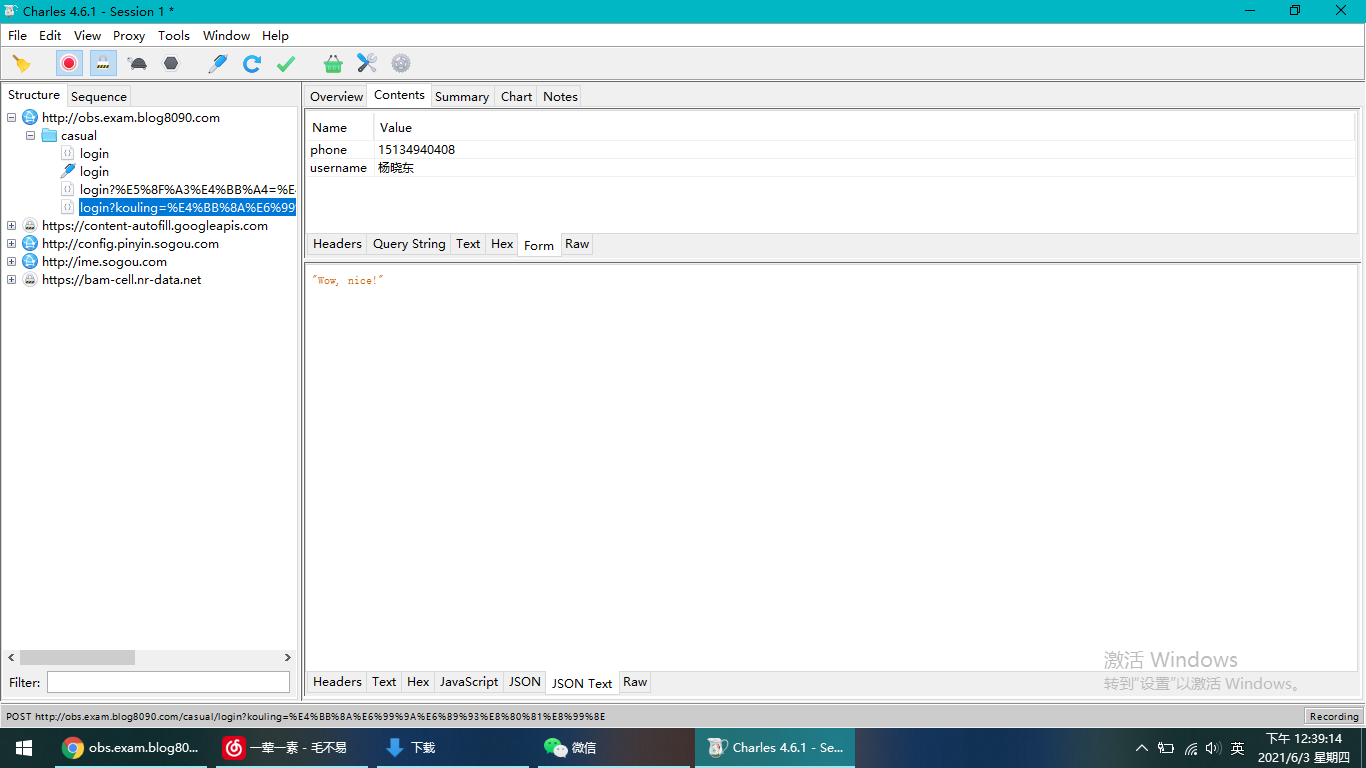
Task: Click the green basket toolbar icon
Action: (333, 64)
